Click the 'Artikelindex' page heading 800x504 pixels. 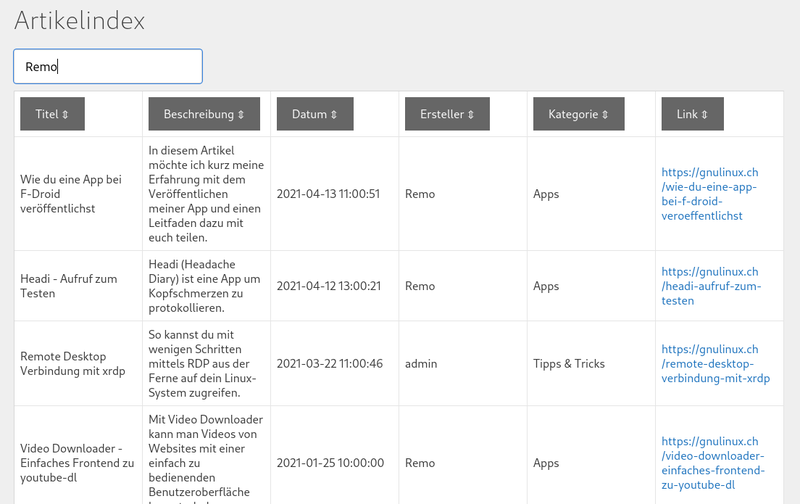pos(80,21)
